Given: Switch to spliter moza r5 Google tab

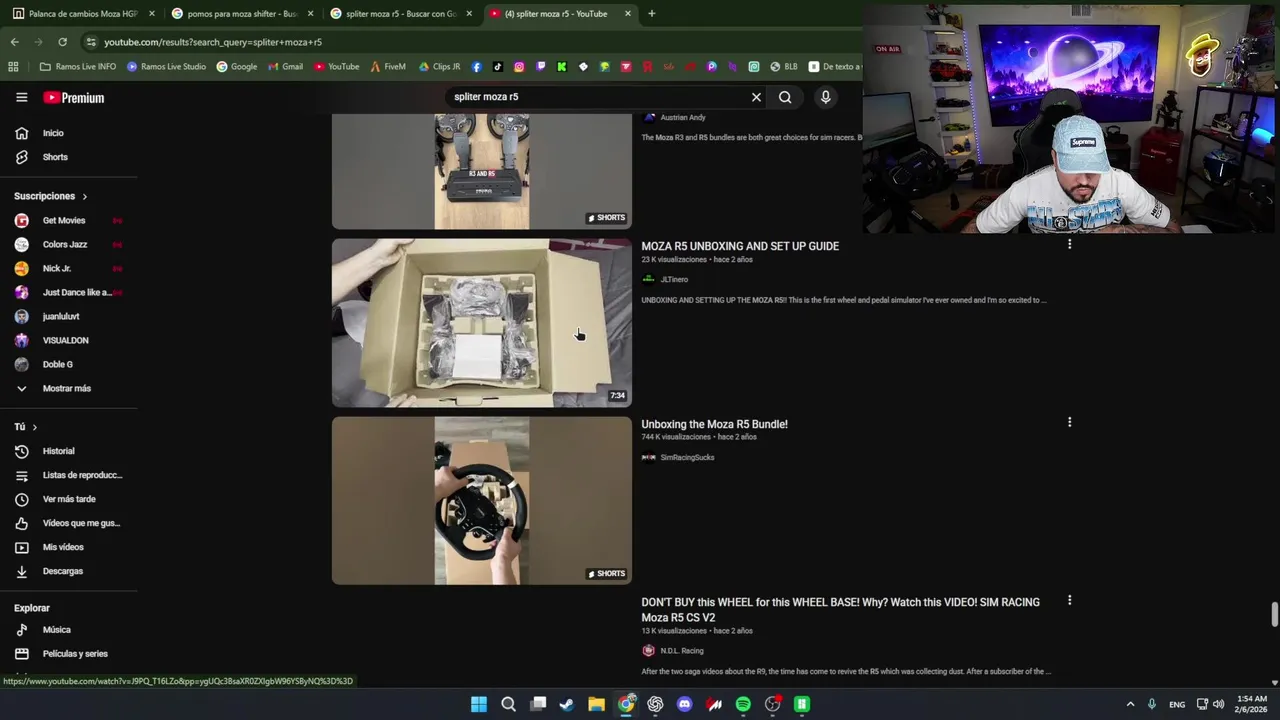Looking at the screenshot, I should (402, 14).
